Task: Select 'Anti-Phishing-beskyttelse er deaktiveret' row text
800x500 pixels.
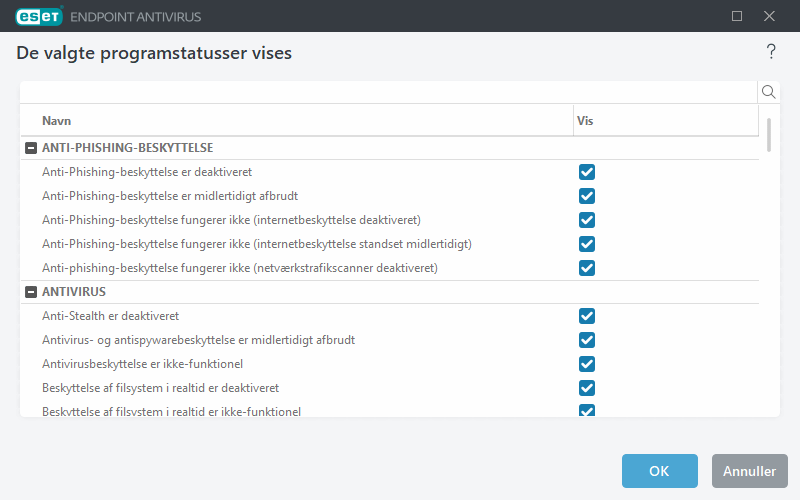Action: pyautogui.click(x=147, y=172)
